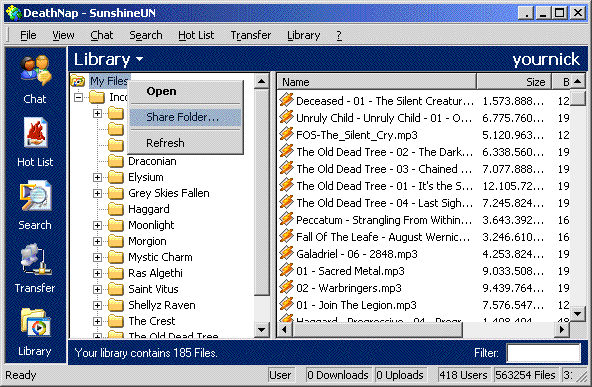Select the Fall Of The Leafe file row
Image resolution: width=592 pixels, height=387 pixels.
pos(384,237)
